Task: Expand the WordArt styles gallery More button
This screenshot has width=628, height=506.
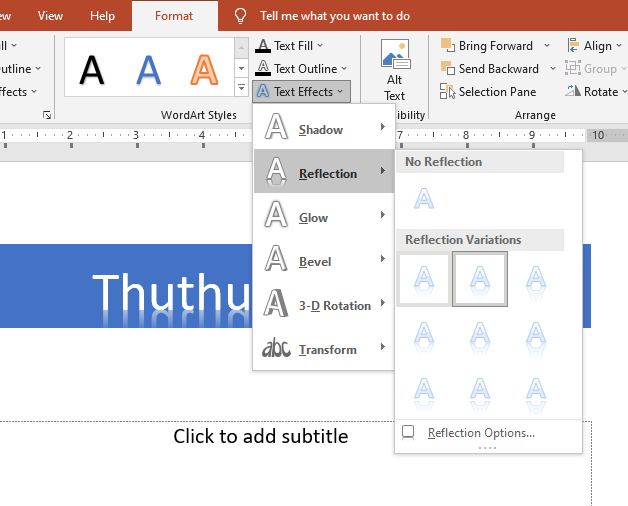Action: pyautogui.click(x=241, y=87)
